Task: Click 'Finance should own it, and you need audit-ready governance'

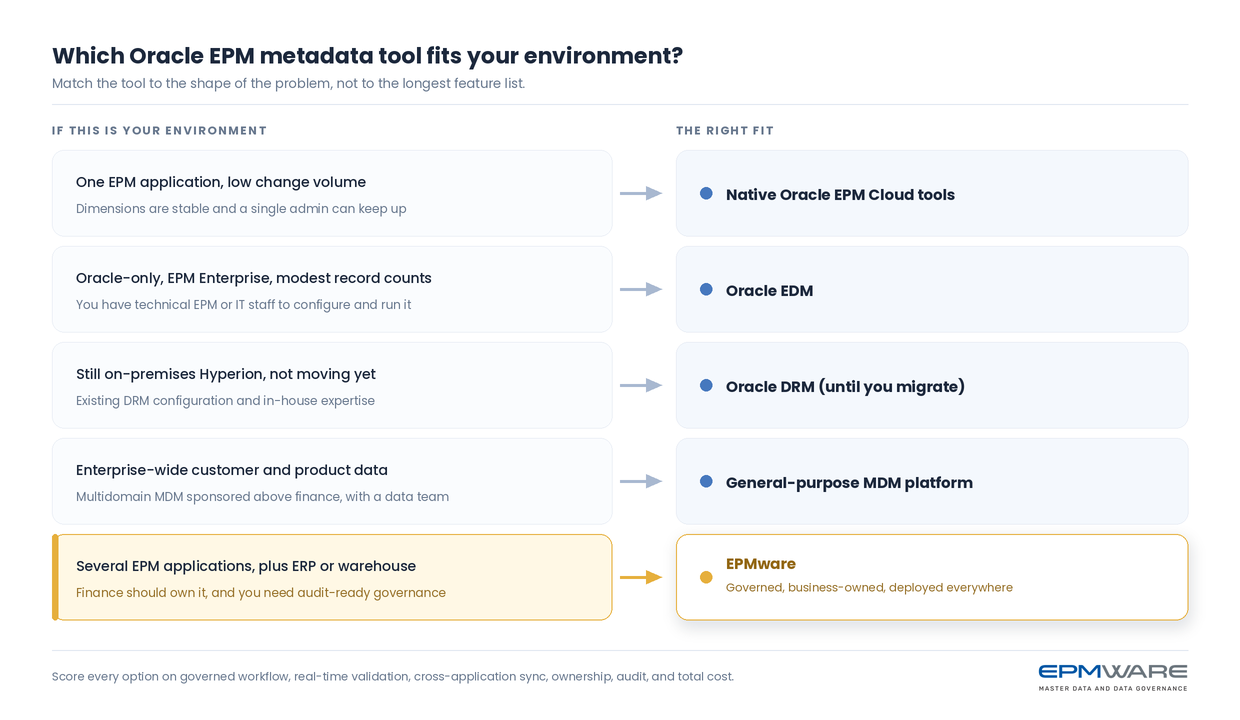Action: [x=261, y=593]
